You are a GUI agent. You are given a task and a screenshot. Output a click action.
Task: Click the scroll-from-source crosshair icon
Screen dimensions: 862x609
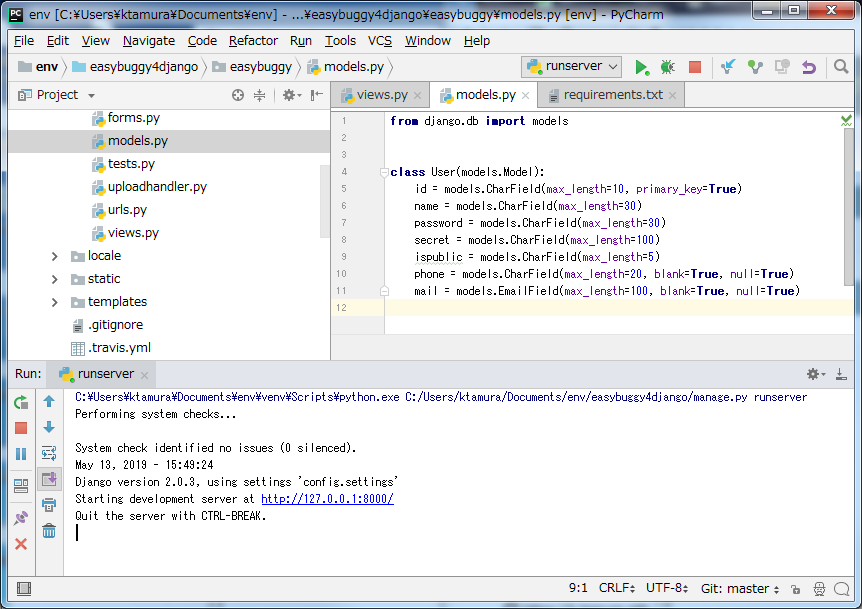(x=237, y=95)
